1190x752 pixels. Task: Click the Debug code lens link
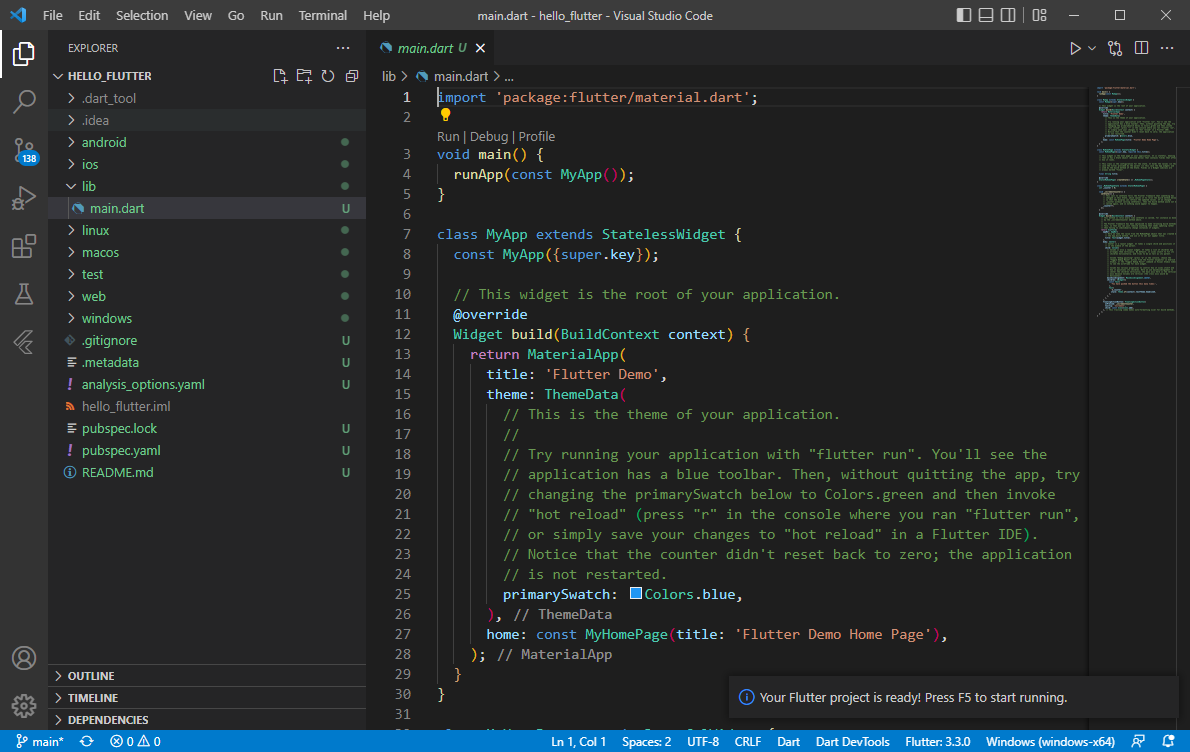click(x=489, y=137)
